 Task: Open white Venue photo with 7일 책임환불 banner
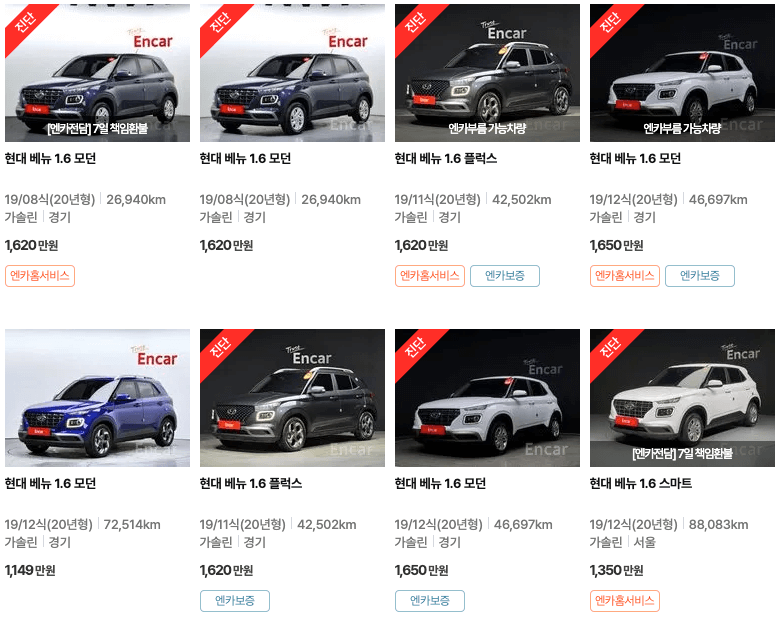682,398
